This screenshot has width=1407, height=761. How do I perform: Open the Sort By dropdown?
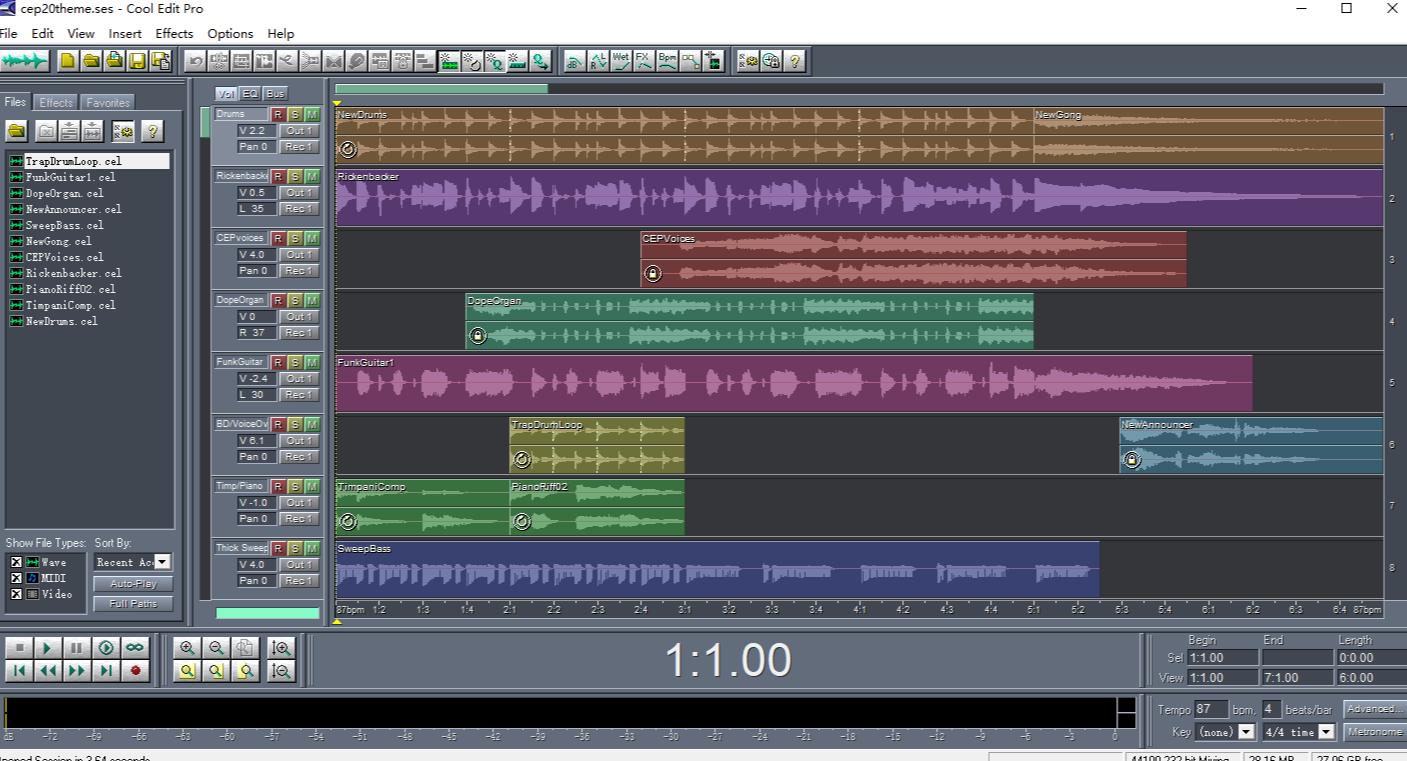(162, 562)
